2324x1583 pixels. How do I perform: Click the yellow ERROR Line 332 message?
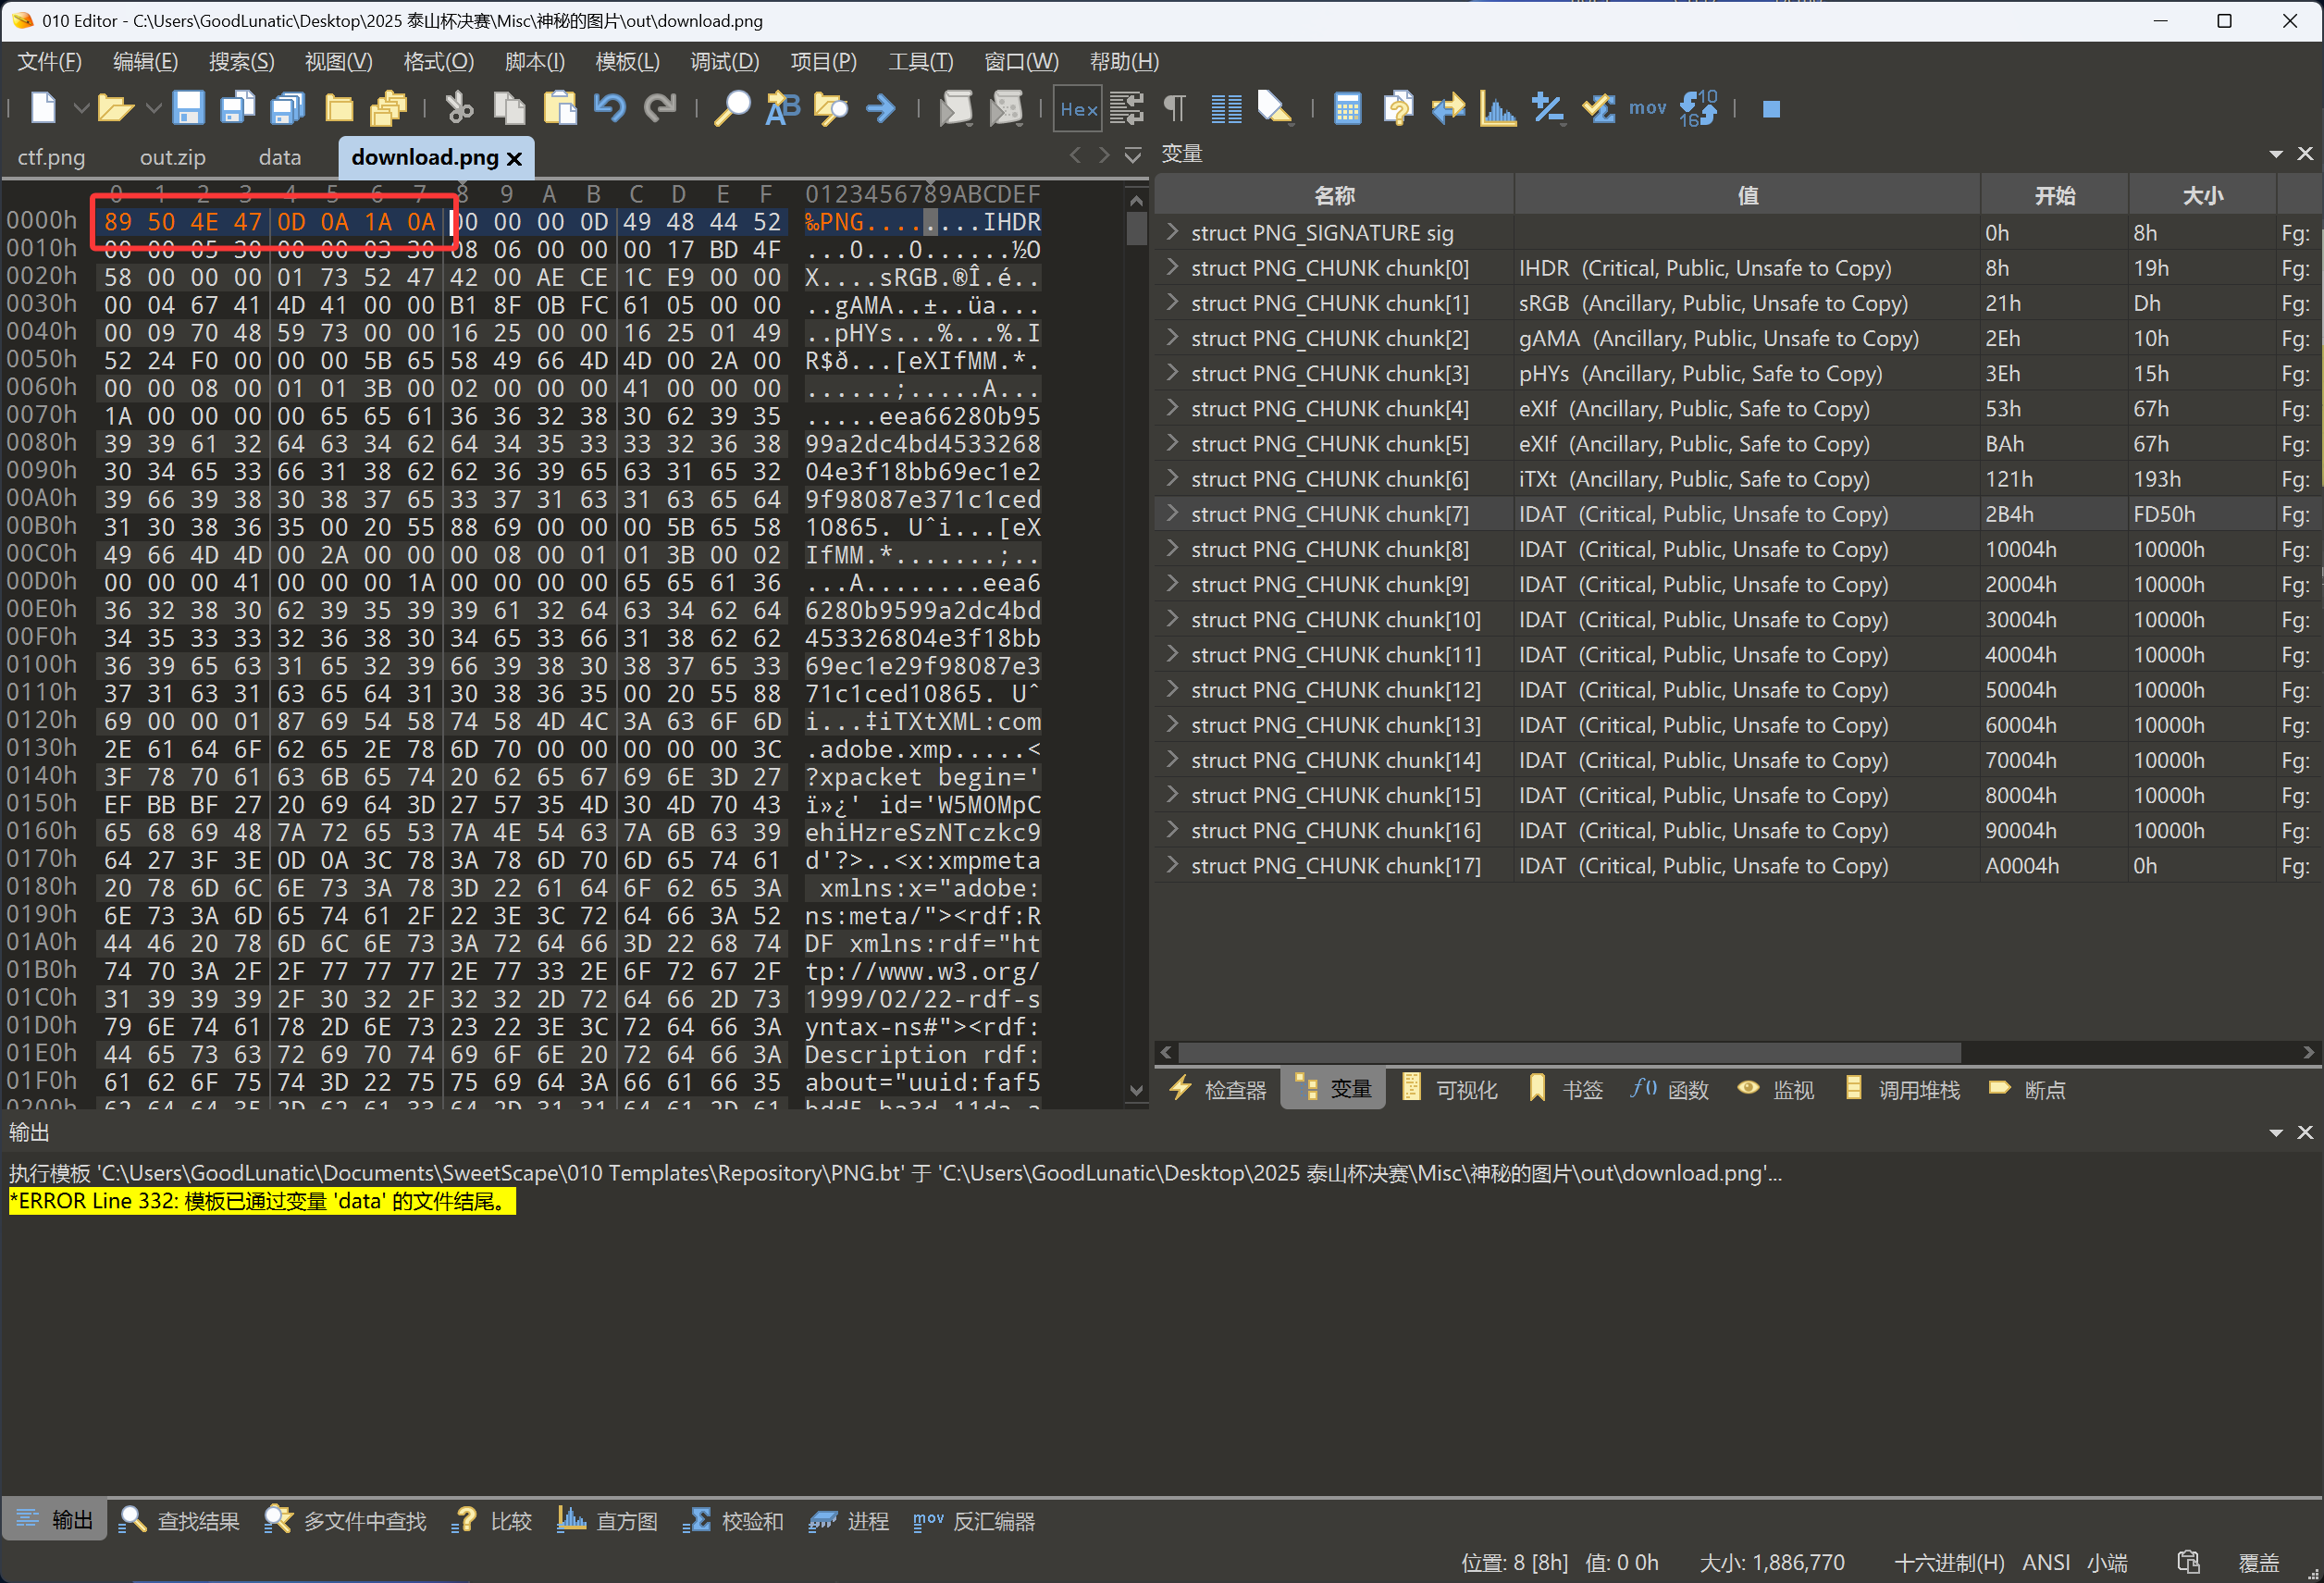262,1201
